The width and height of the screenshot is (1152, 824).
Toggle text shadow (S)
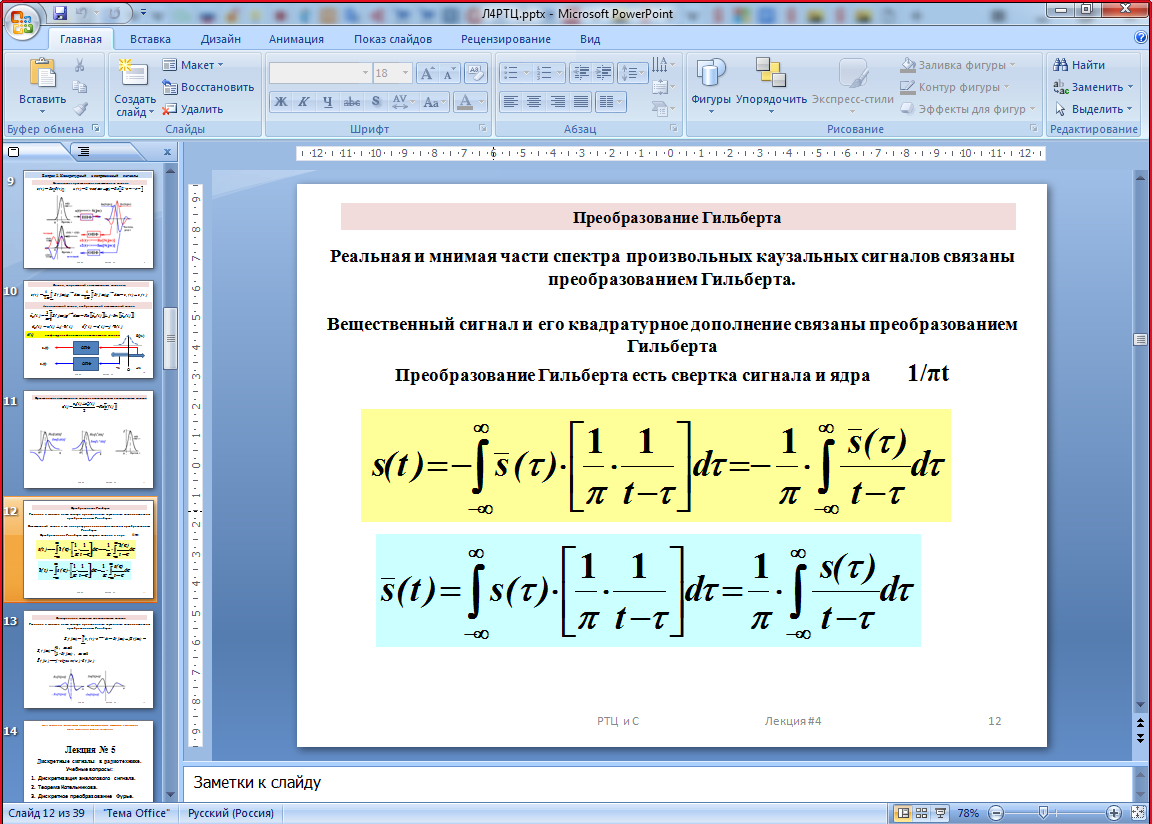pyautogui.click(x=375, y=102)
